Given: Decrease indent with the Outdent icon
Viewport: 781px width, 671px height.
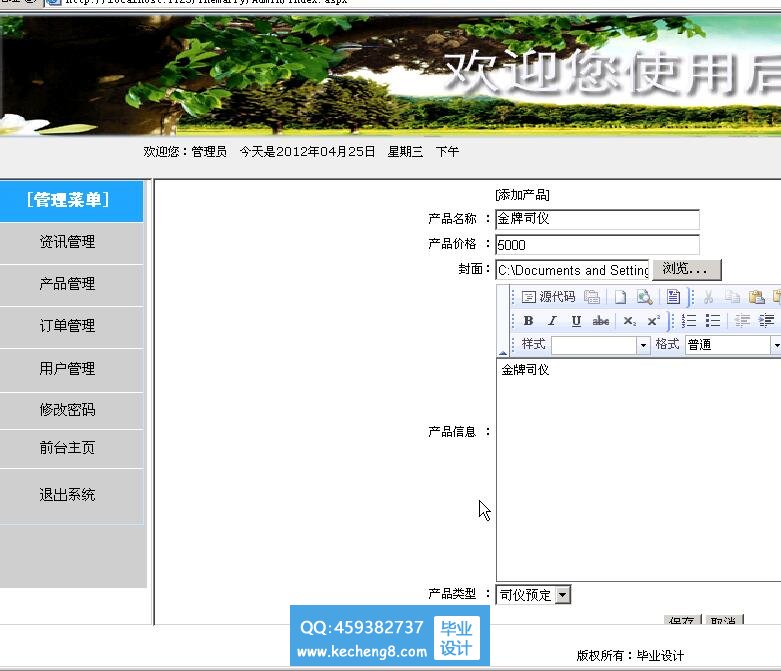Looking at the screenshot, I should click(742, 321).
